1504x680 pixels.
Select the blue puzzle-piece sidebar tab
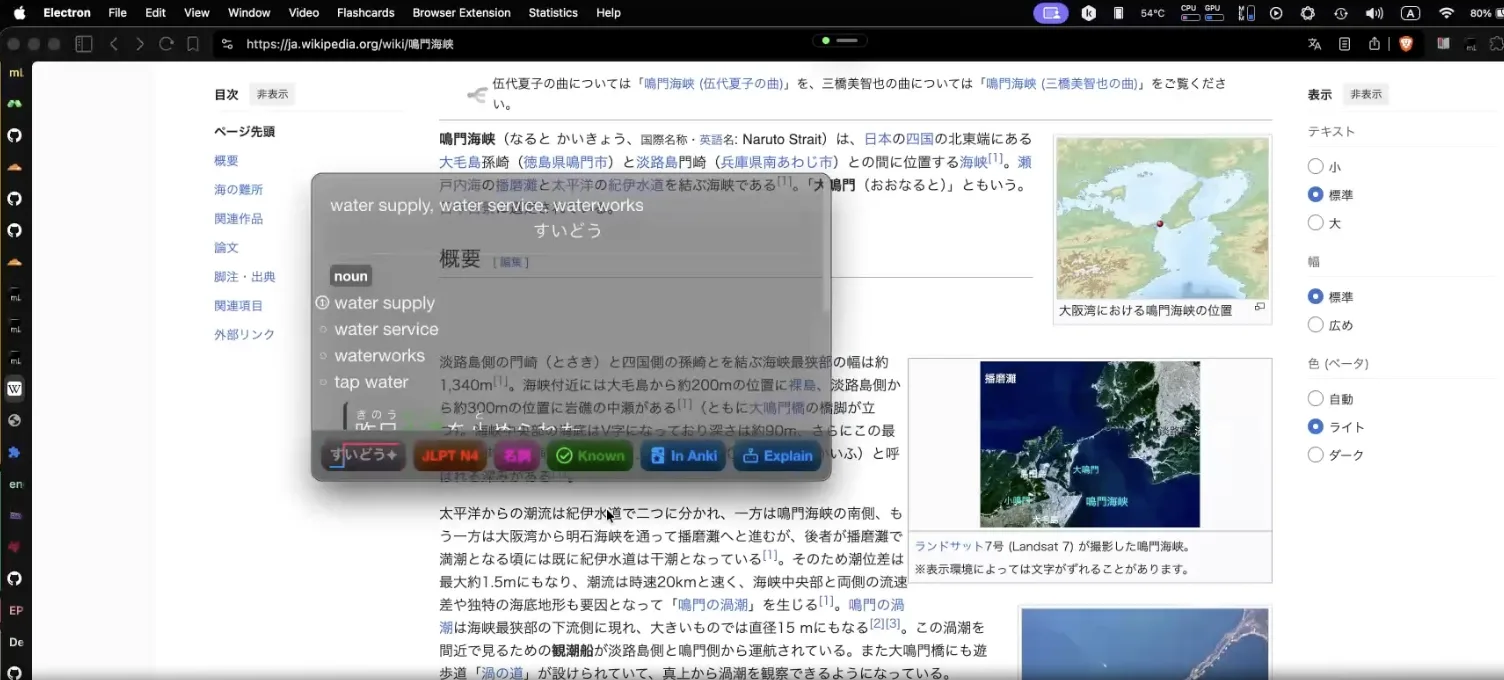point(15,452)
